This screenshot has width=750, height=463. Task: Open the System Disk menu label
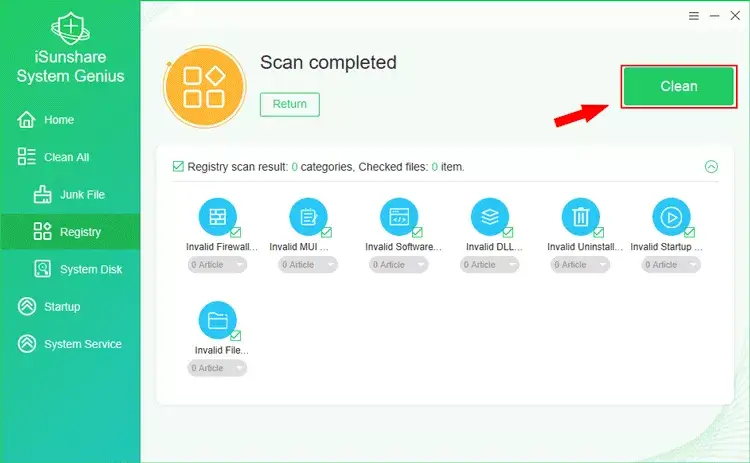(91, 269)
